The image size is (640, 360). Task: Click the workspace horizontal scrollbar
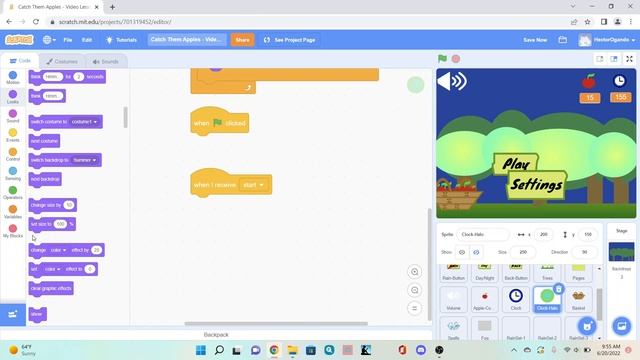pyautogui.click(x=276, y=324)
